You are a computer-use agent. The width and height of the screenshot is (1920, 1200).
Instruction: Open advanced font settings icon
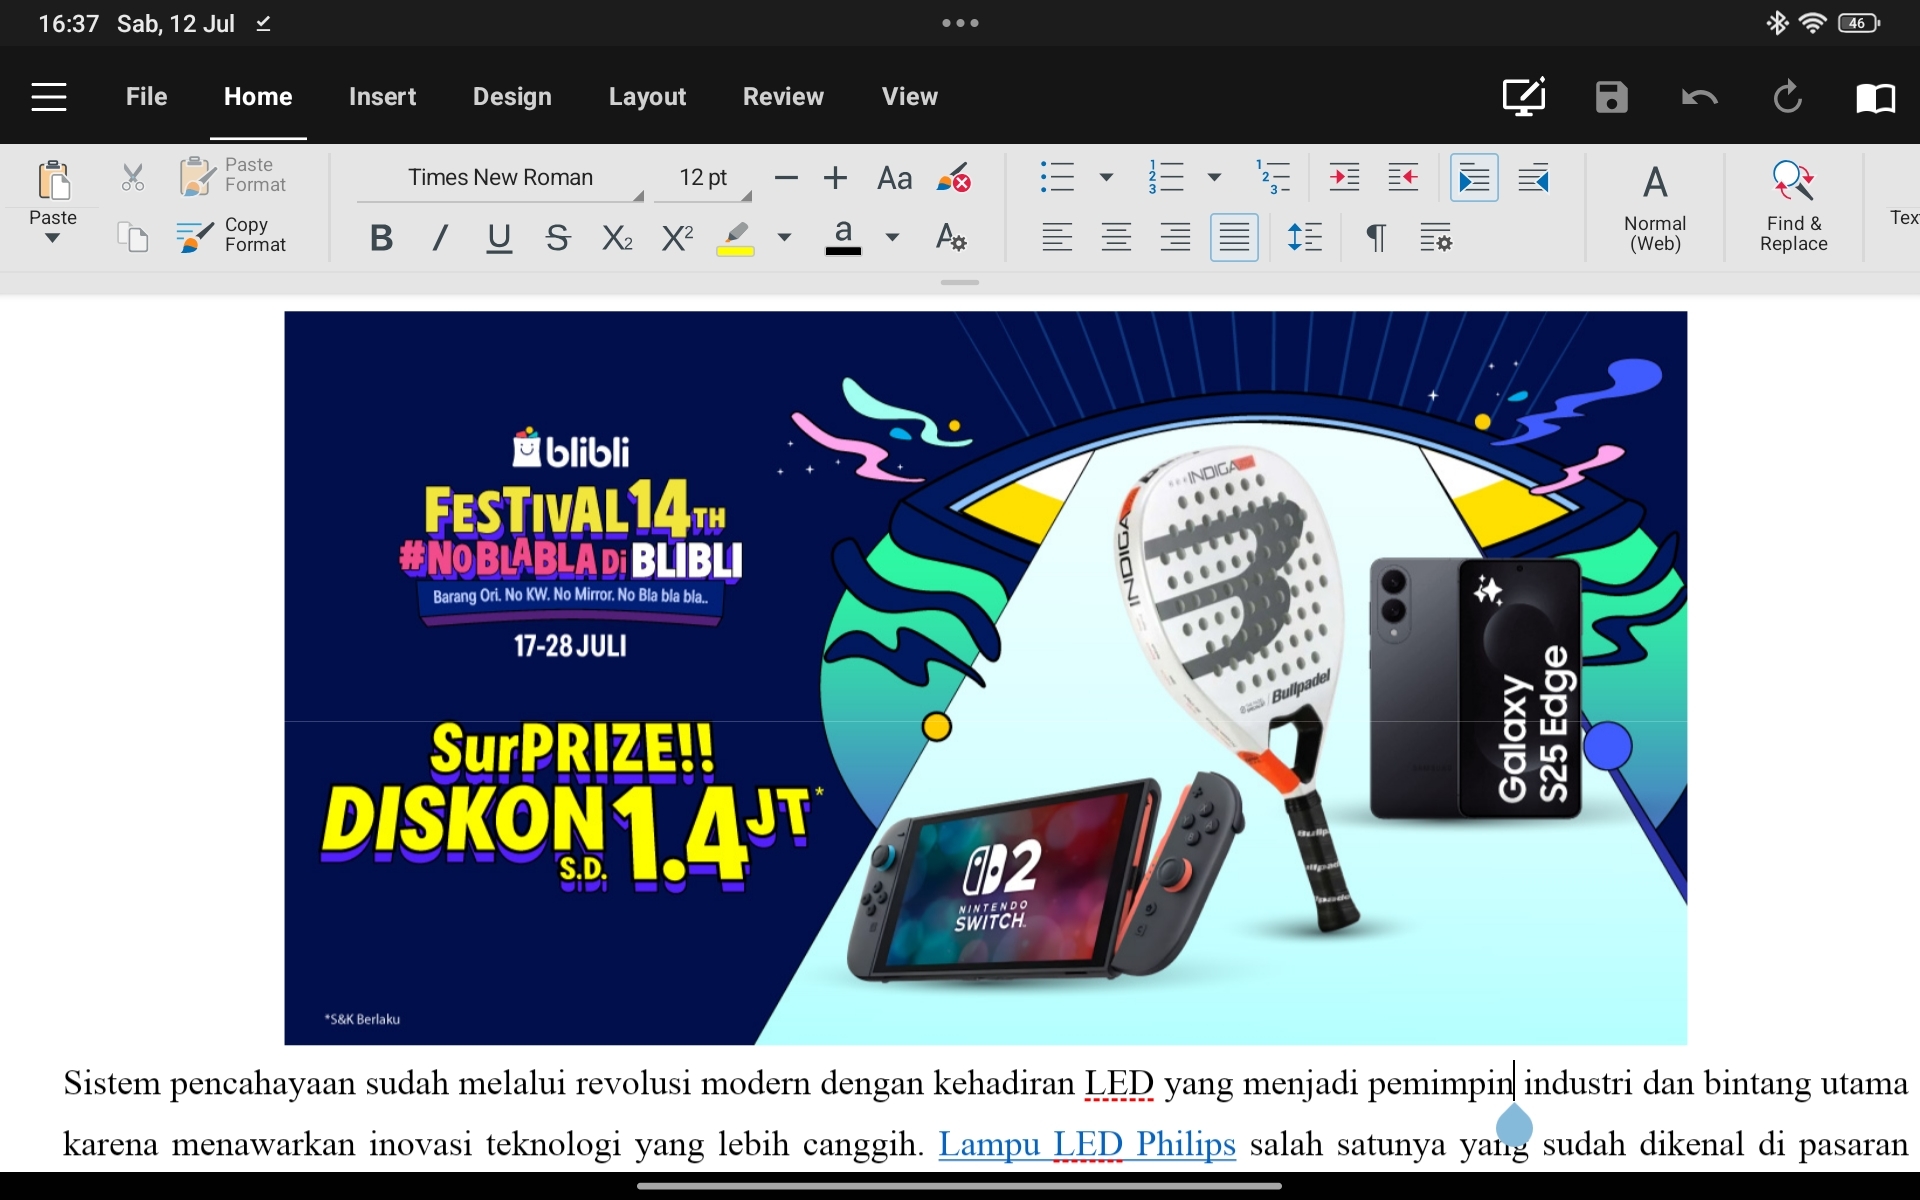click(x=951, y=238)
